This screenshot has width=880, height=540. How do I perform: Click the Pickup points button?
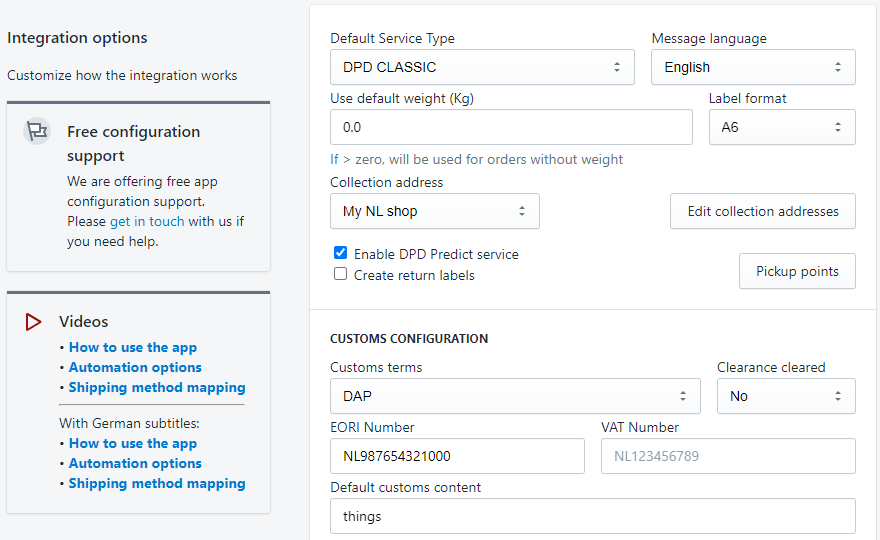click(x=797, y=271)
